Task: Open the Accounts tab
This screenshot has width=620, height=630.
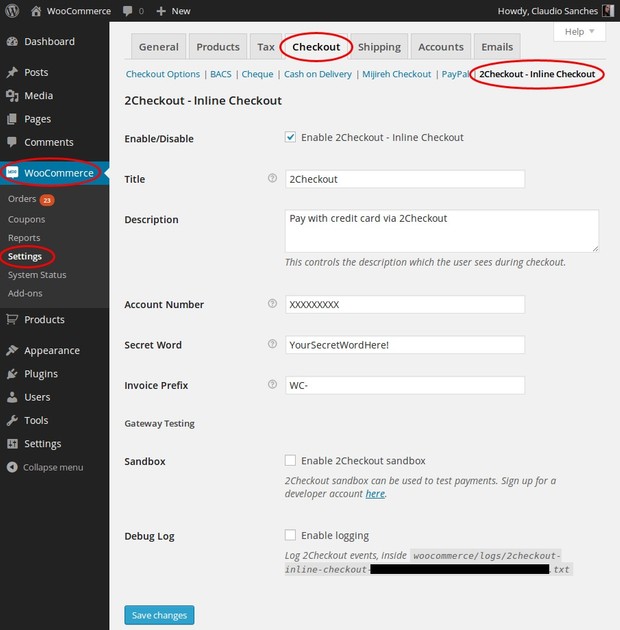Action: pos(441,47)
